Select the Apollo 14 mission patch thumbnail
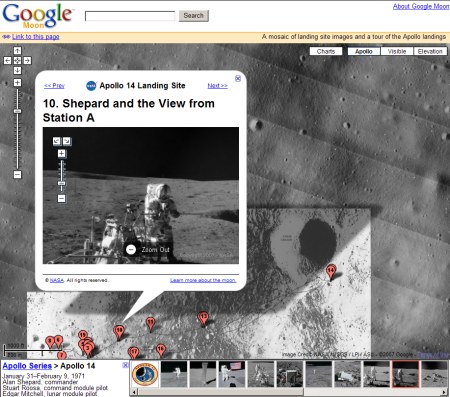Screen dimensions: 450x397 point(145,374)
